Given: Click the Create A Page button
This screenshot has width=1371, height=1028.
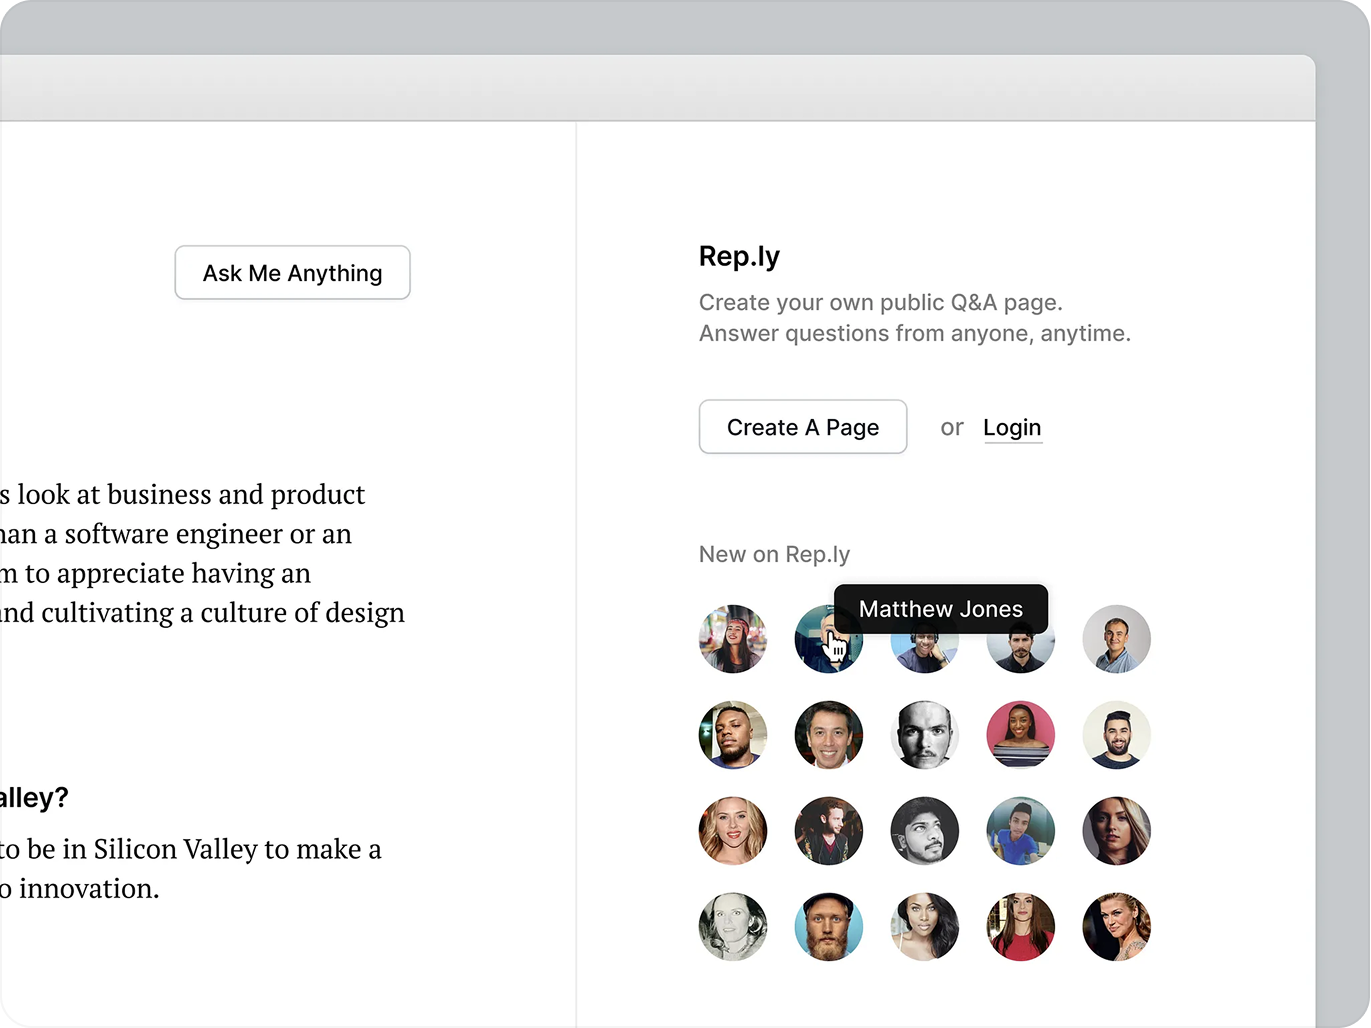Looking at the screenshot, I should pyautogui.click(x=802, y=427).
